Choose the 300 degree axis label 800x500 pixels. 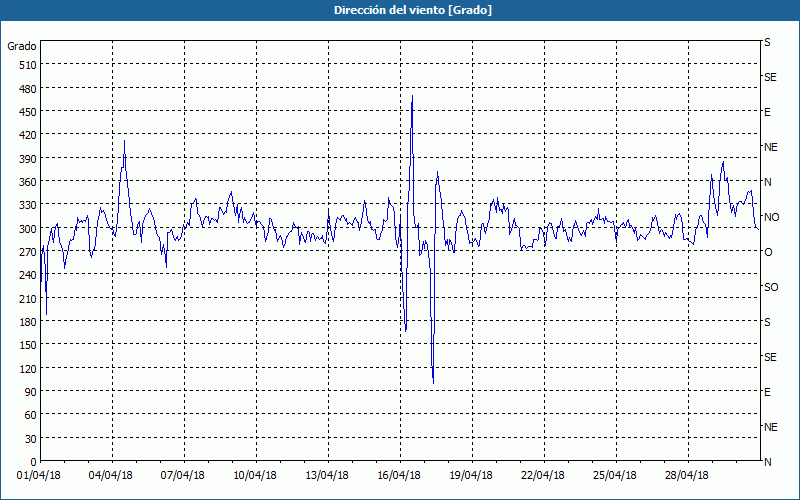pos(28,229)
